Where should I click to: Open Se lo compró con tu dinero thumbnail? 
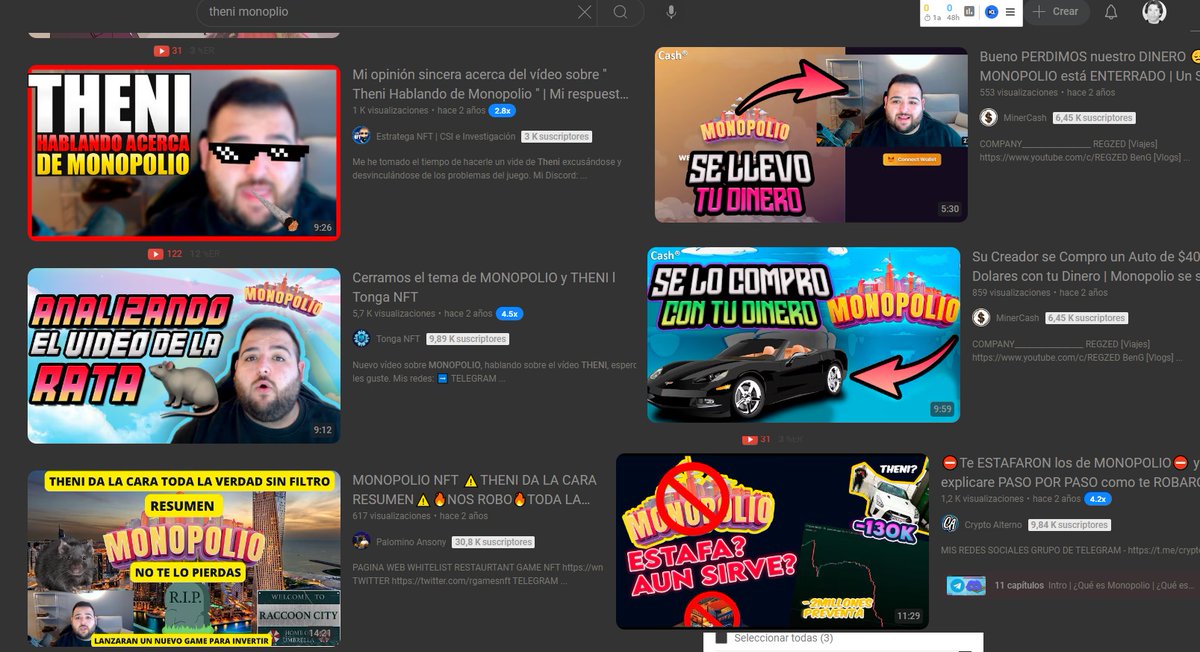click(x=804, y=335)
